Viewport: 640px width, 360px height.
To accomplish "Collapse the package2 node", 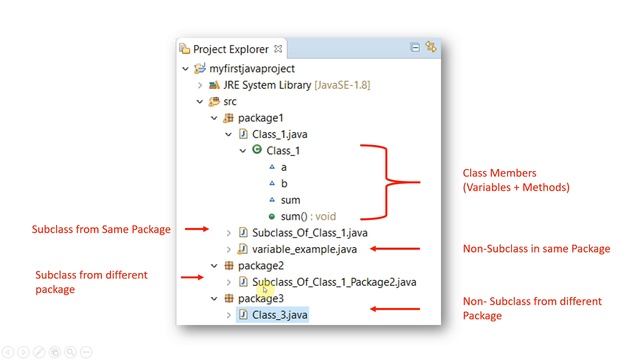I will coord(214,266).
